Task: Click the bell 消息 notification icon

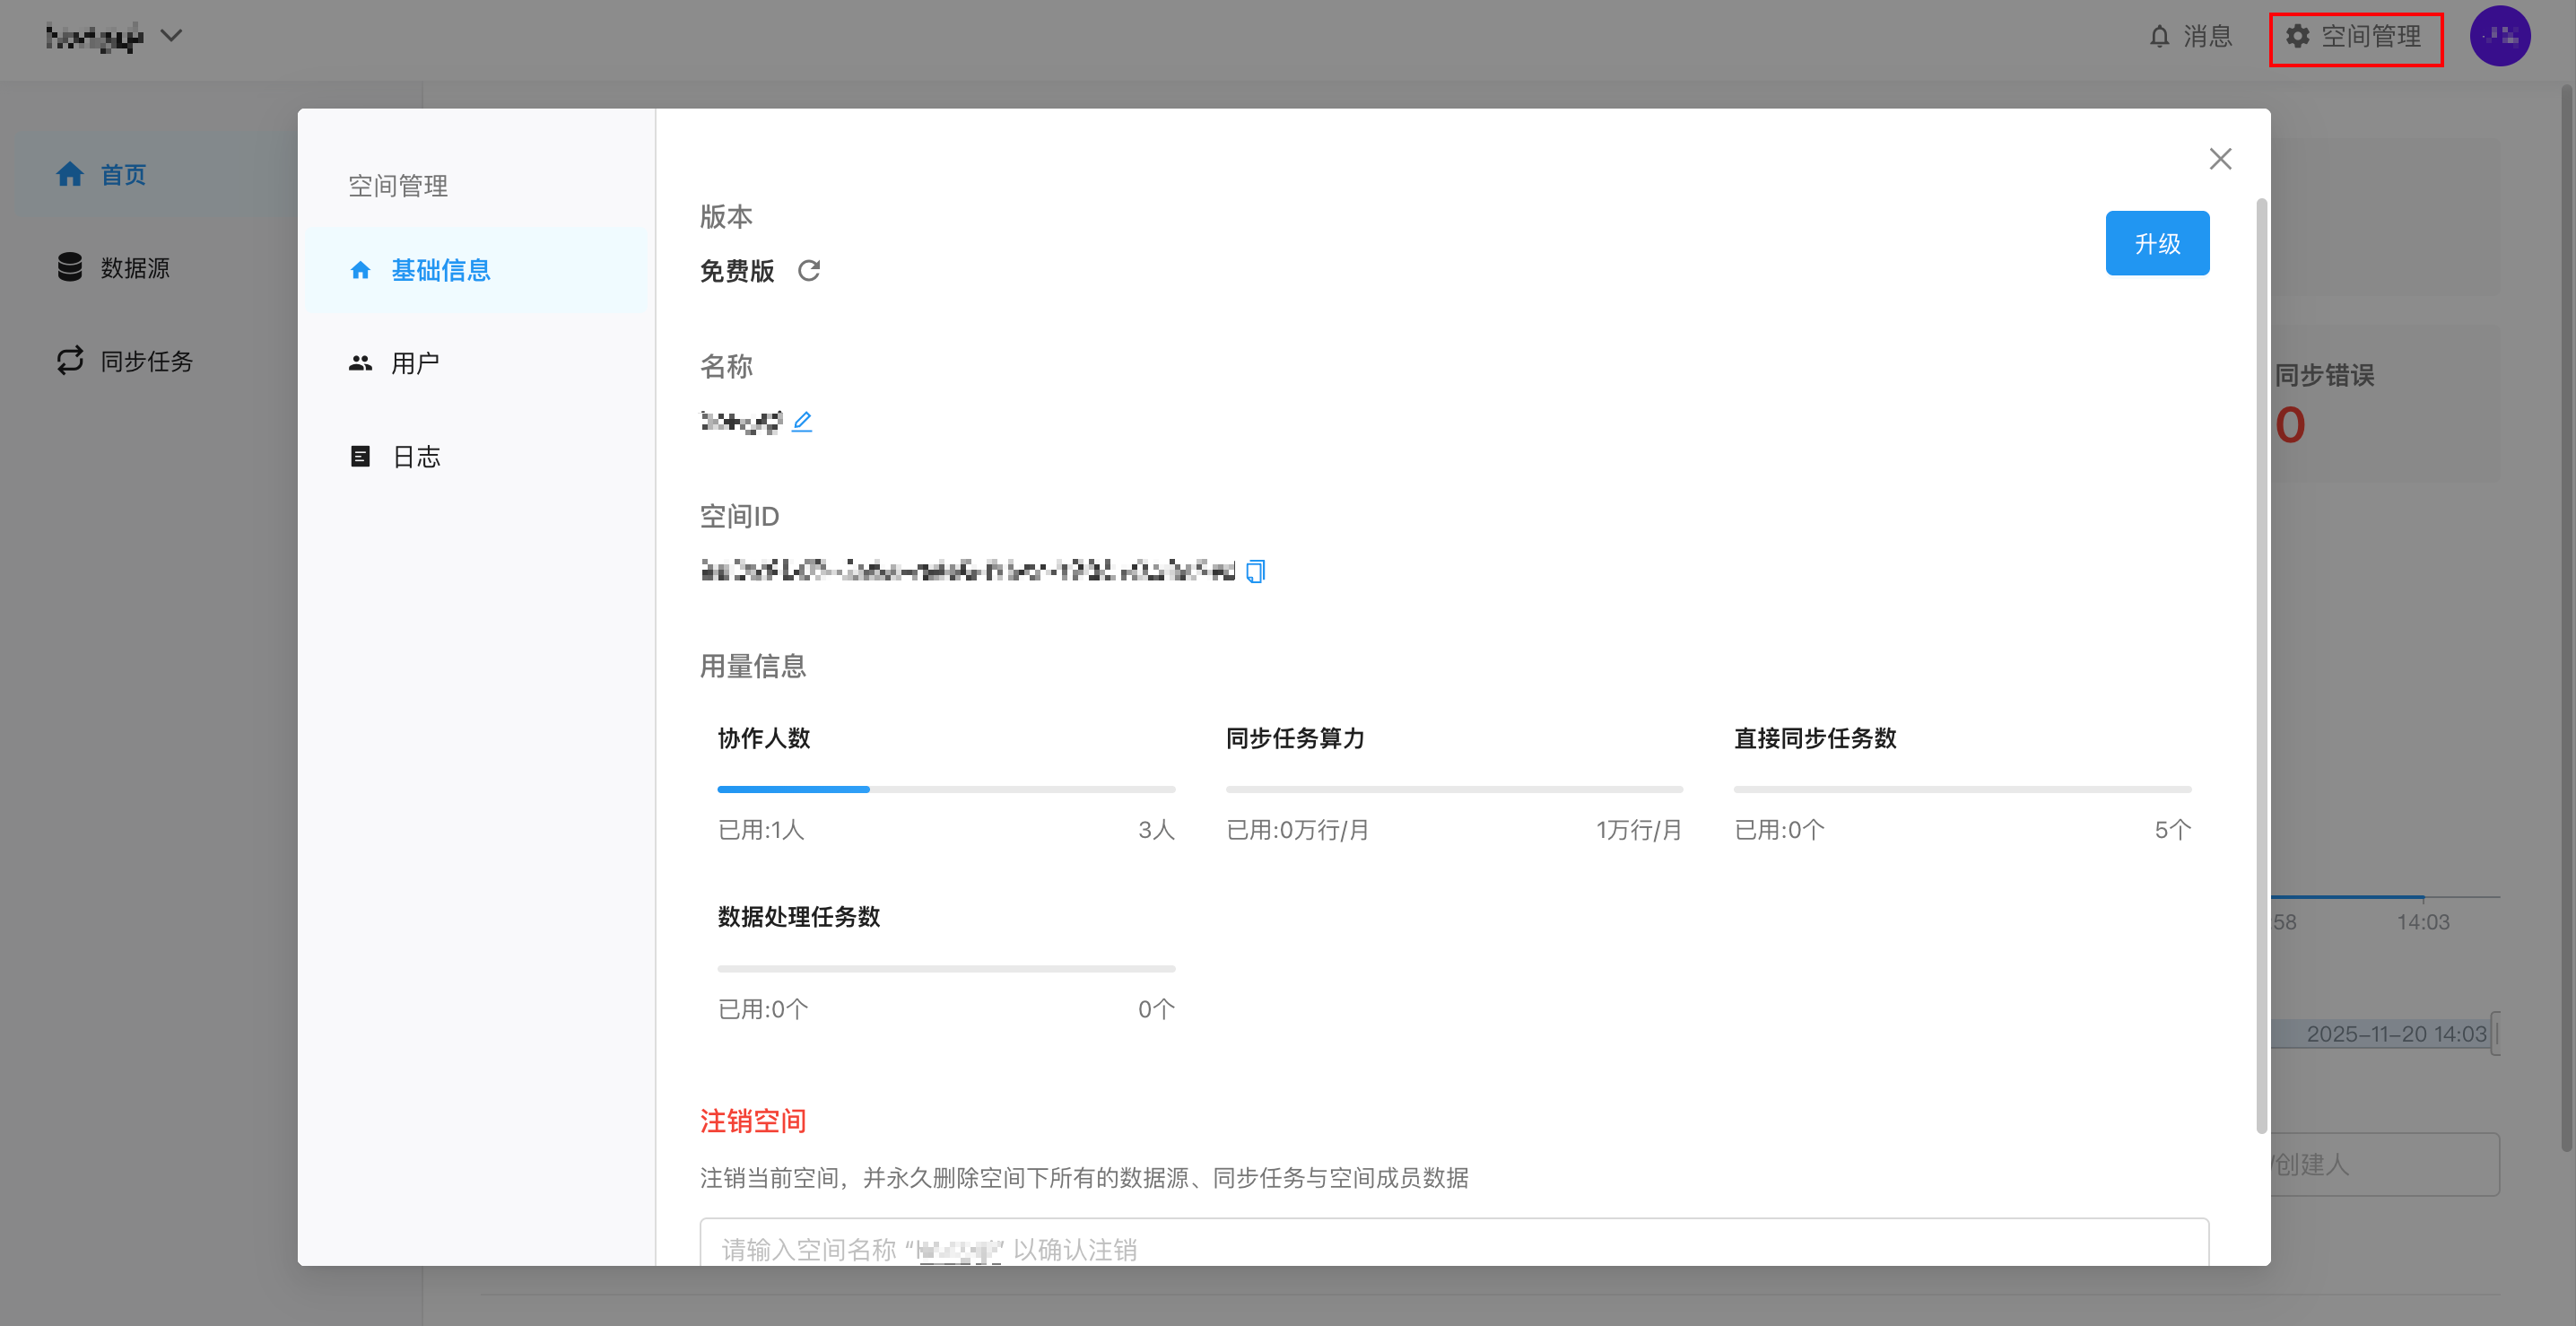Action: pos(2159,37)
